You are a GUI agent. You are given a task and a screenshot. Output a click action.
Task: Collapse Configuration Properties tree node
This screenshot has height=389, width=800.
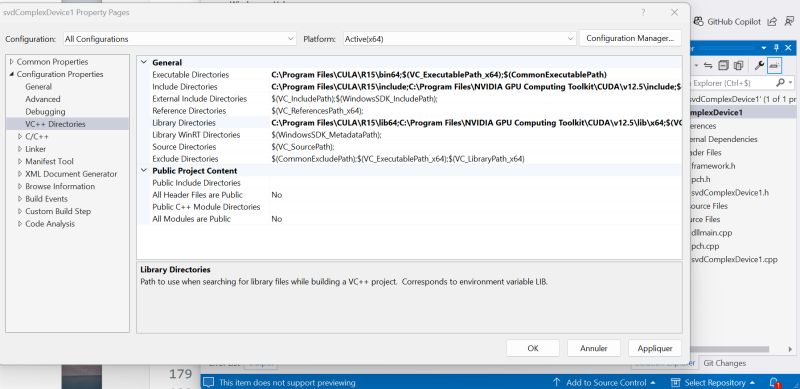coord(12,74)
